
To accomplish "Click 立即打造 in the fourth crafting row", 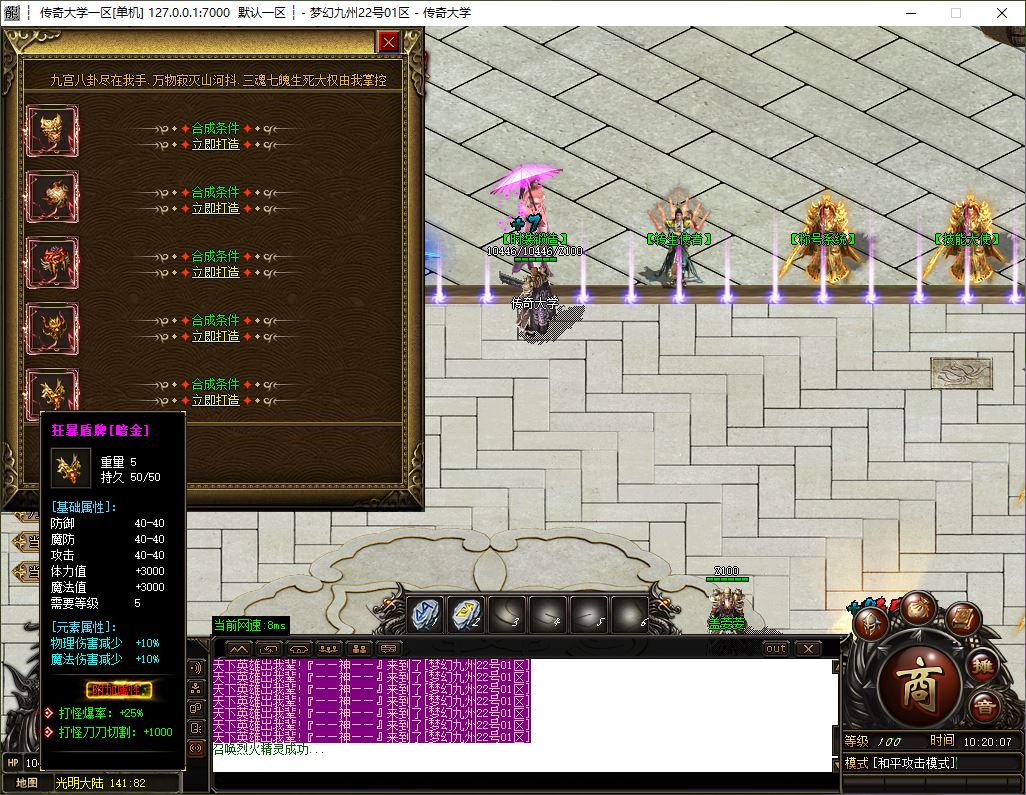I will 215,336.
